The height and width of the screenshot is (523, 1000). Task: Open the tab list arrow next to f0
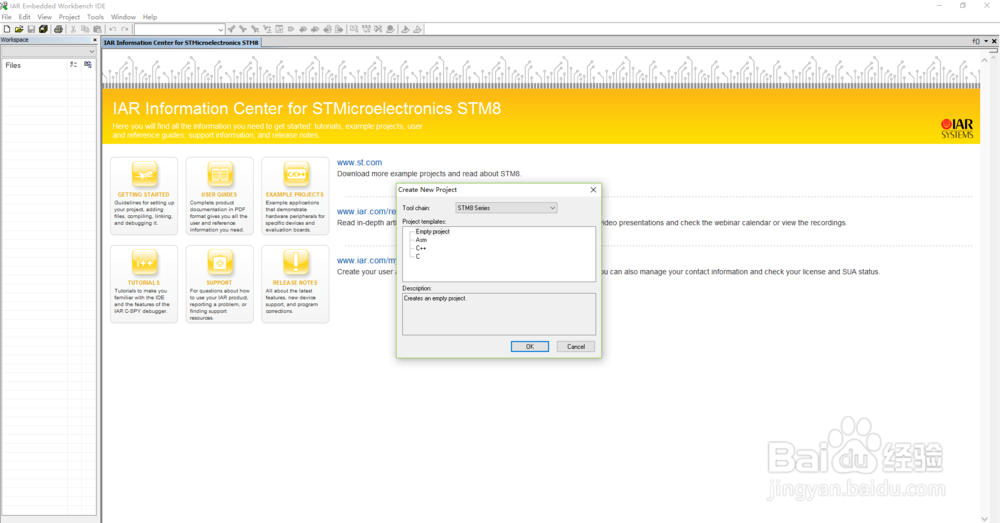(986, 41)
